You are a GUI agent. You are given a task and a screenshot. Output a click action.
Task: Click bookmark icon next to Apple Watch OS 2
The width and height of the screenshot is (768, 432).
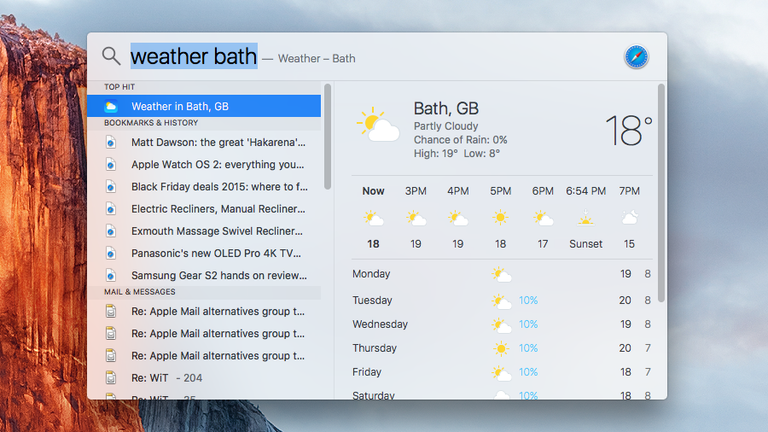pos(111,165)
